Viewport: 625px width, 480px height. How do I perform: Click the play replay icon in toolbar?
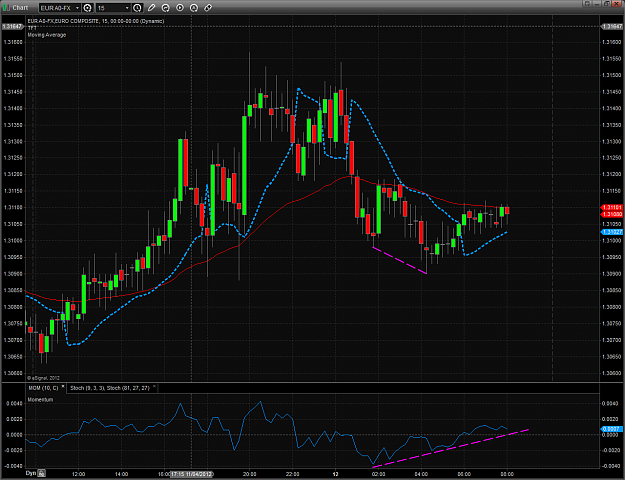[x=180, y=8]
